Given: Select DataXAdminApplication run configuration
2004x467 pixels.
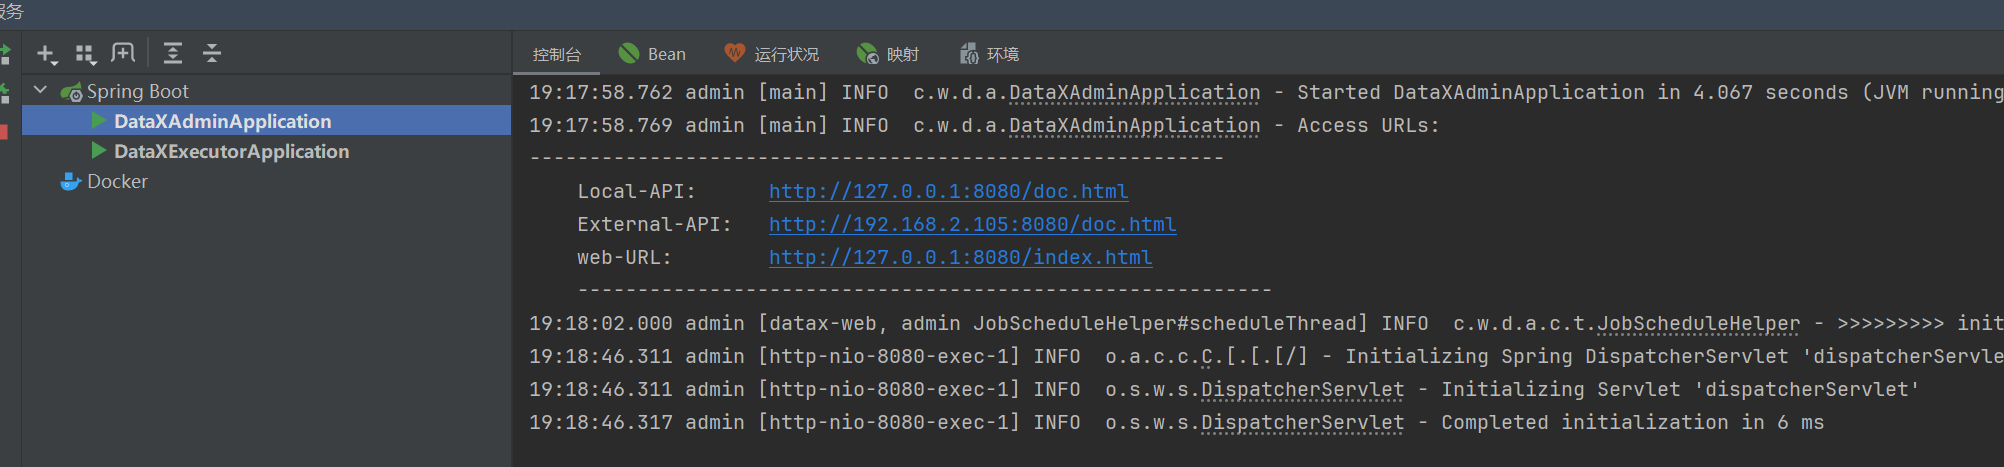Looking at the screenshot, I should 222,121.
